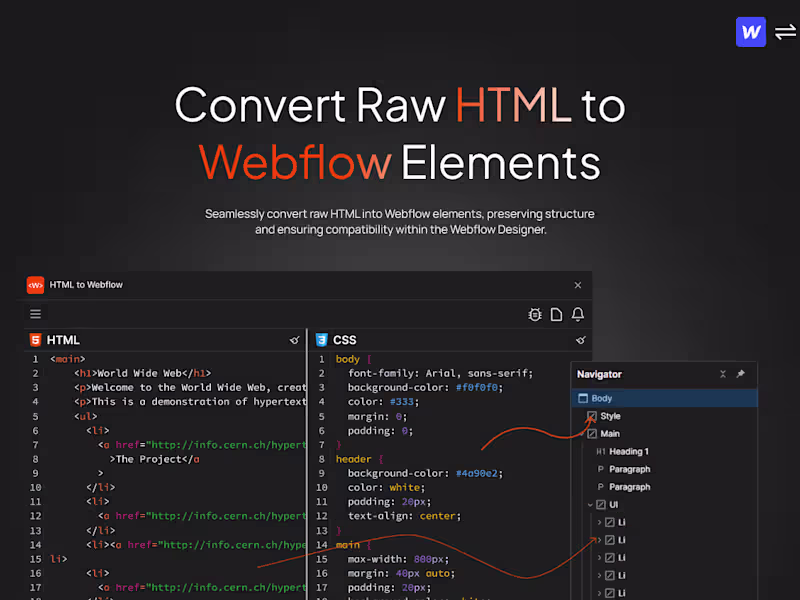The width and height of the screenshot is (800, 600).
Task: Click the 'HTML to Webflow' title text
Action: point(86,285)
